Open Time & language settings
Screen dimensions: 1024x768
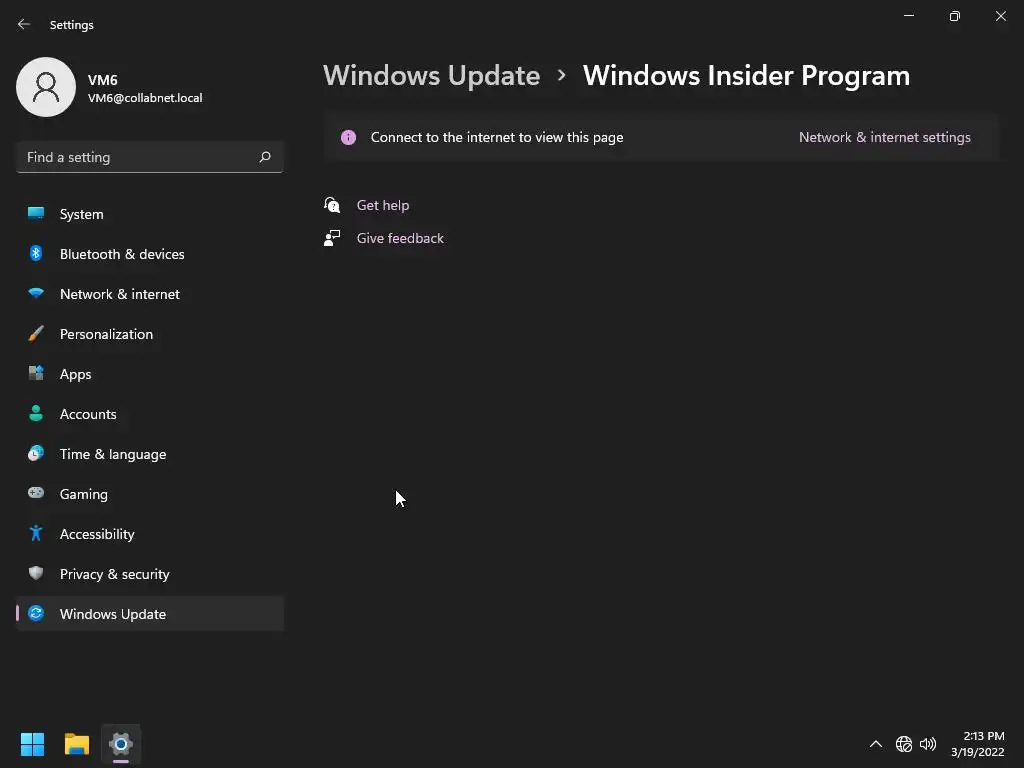tap(150, 454)
